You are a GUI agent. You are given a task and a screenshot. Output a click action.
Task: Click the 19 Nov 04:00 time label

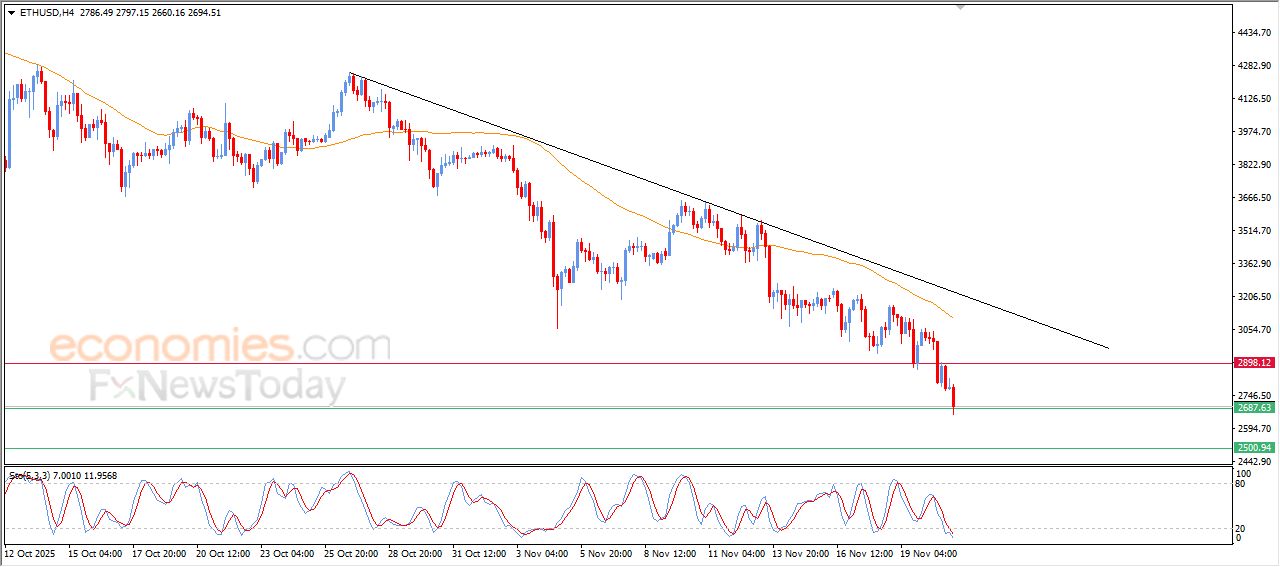[926, 552]
